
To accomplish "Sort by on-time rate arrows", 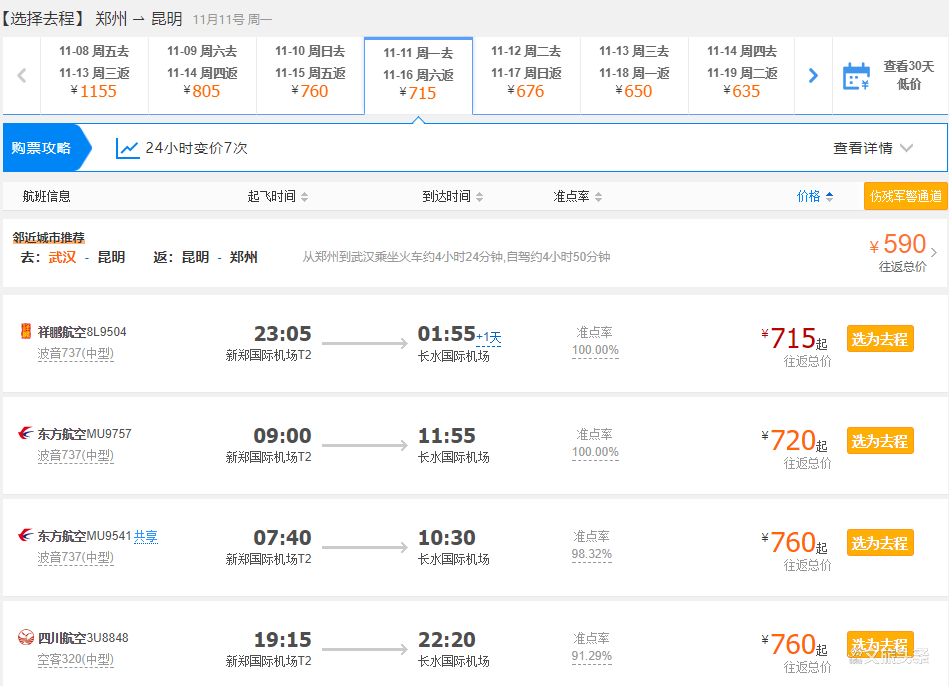I will point(599,197).
